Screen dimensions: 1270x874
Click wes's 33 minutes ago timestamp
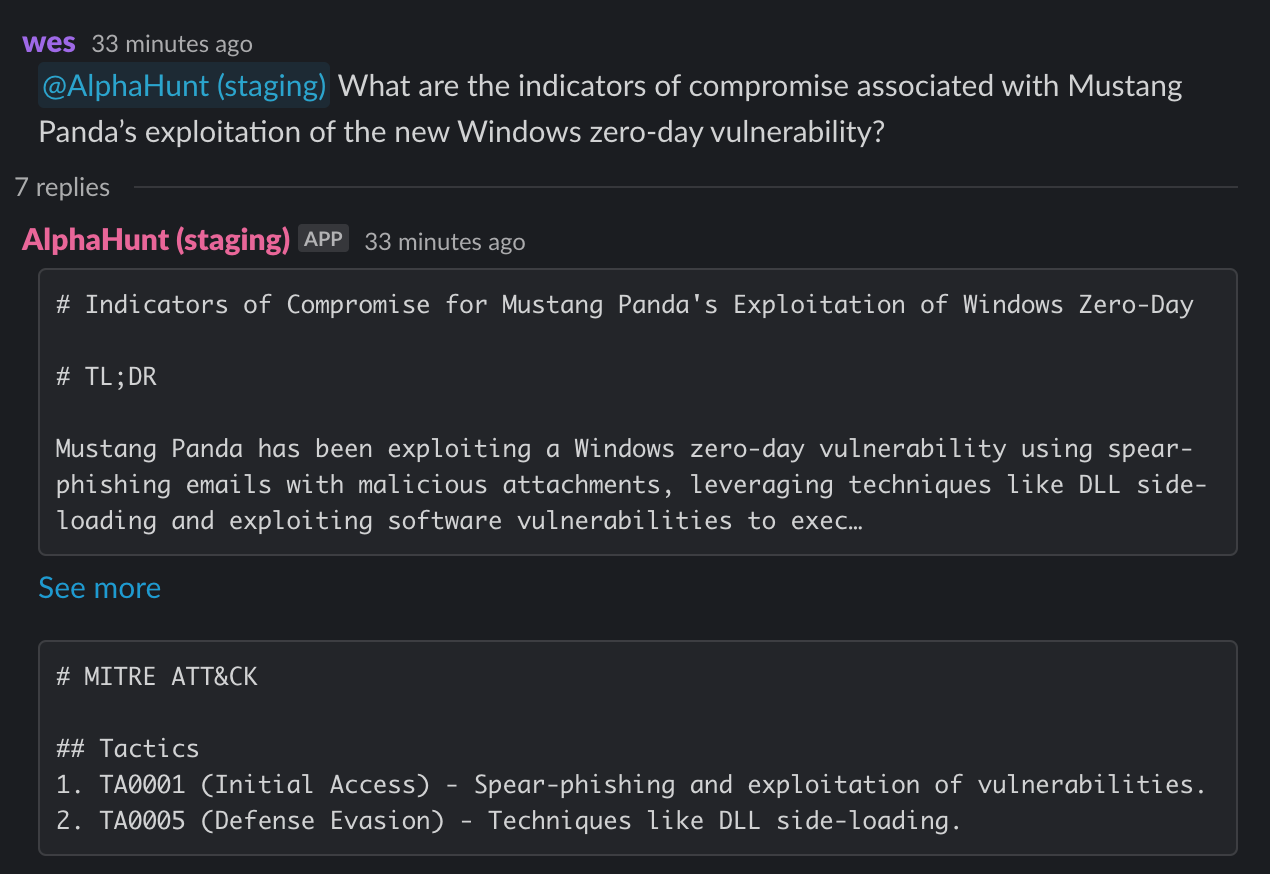(172, 44)
